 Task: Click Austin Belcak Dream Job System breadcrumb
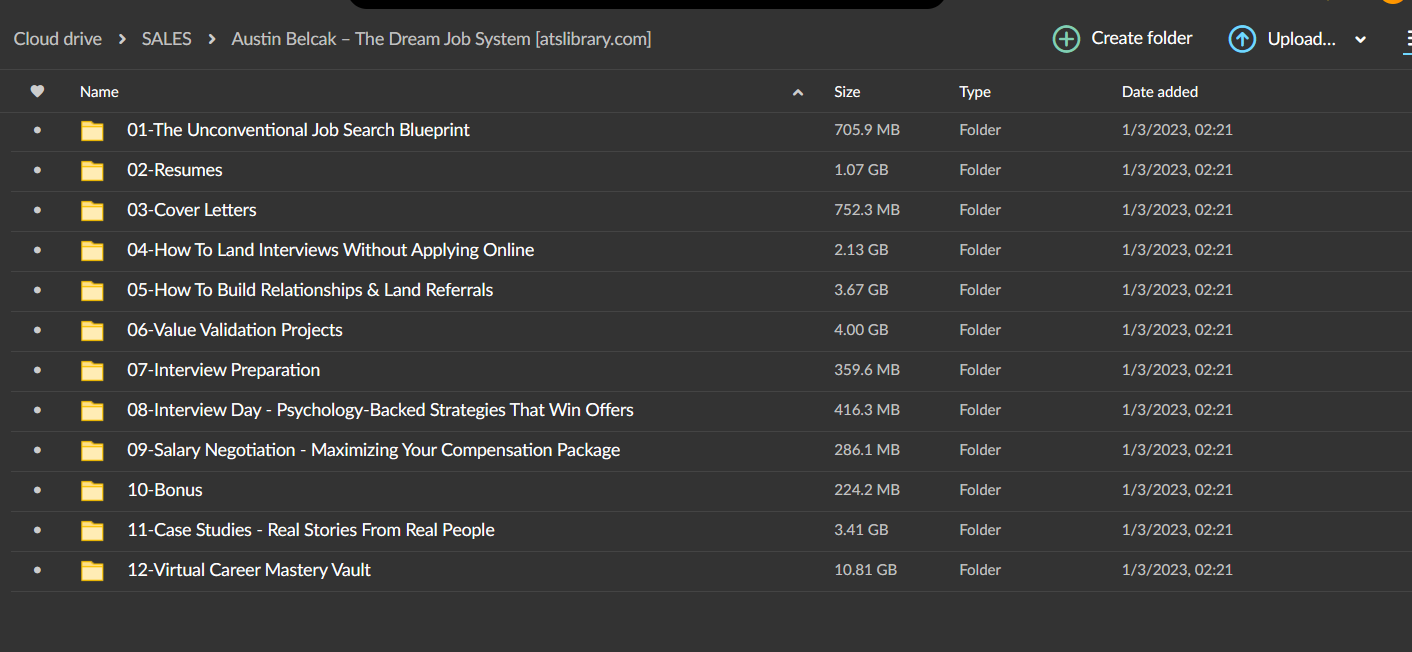[x=441, y=39]
